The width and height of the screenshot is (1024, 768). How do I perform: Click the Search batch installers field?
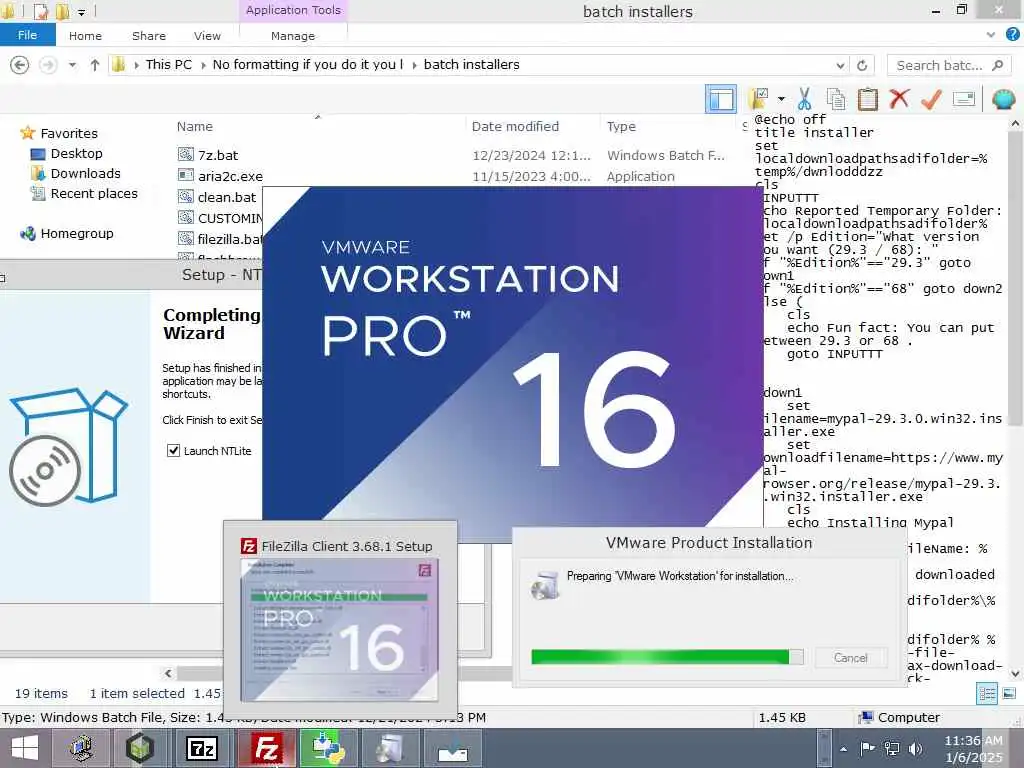[x=949, y=65]
